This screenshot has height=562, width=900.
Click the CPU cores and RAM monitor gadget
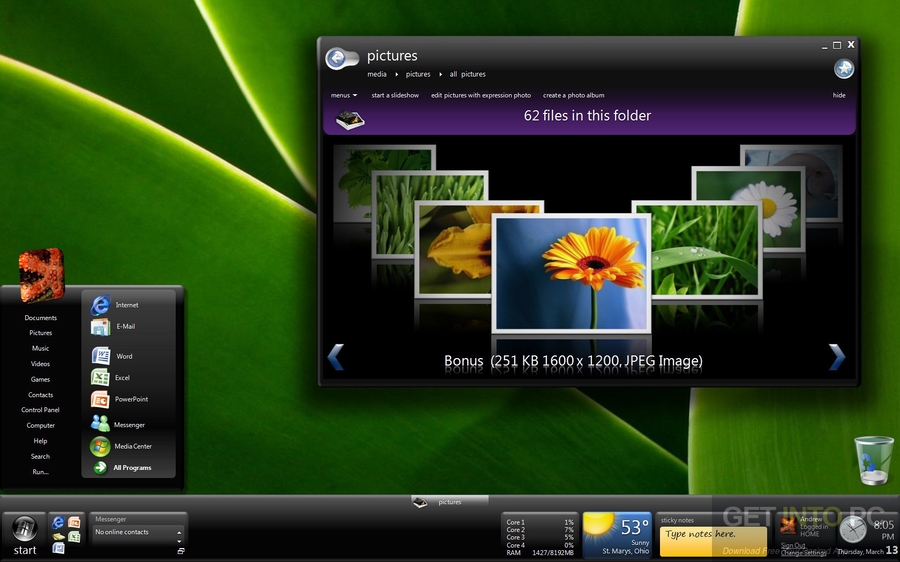point(540,537)
